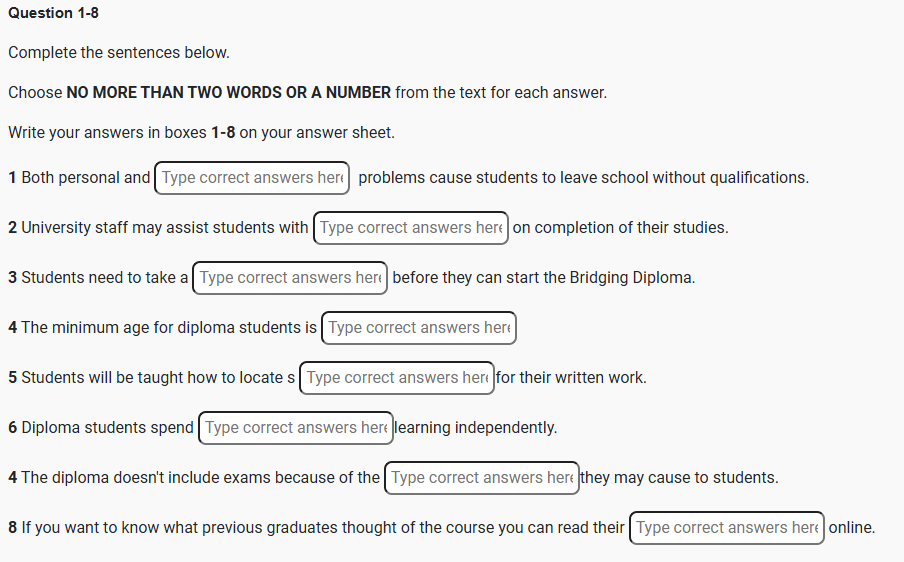The height and width of the screenshot is (562, 904).
Task: Focus the blank after "assist students with"
Action: tap(410, 228)
